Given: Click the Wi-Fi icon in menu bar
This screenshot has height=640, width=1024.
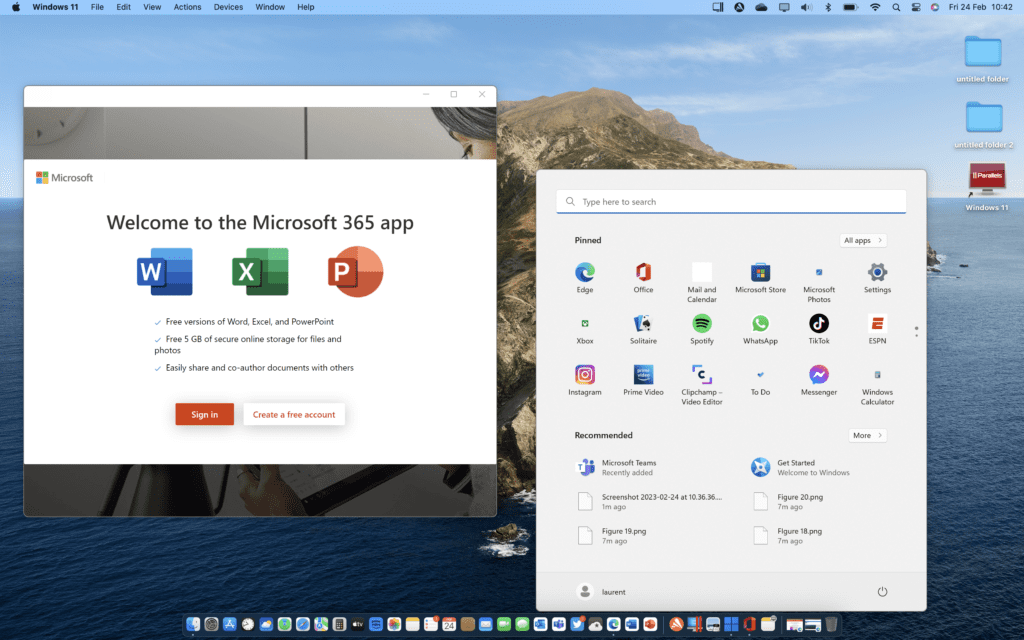Looking at the screenshot, I should click(x=875, y=7).
